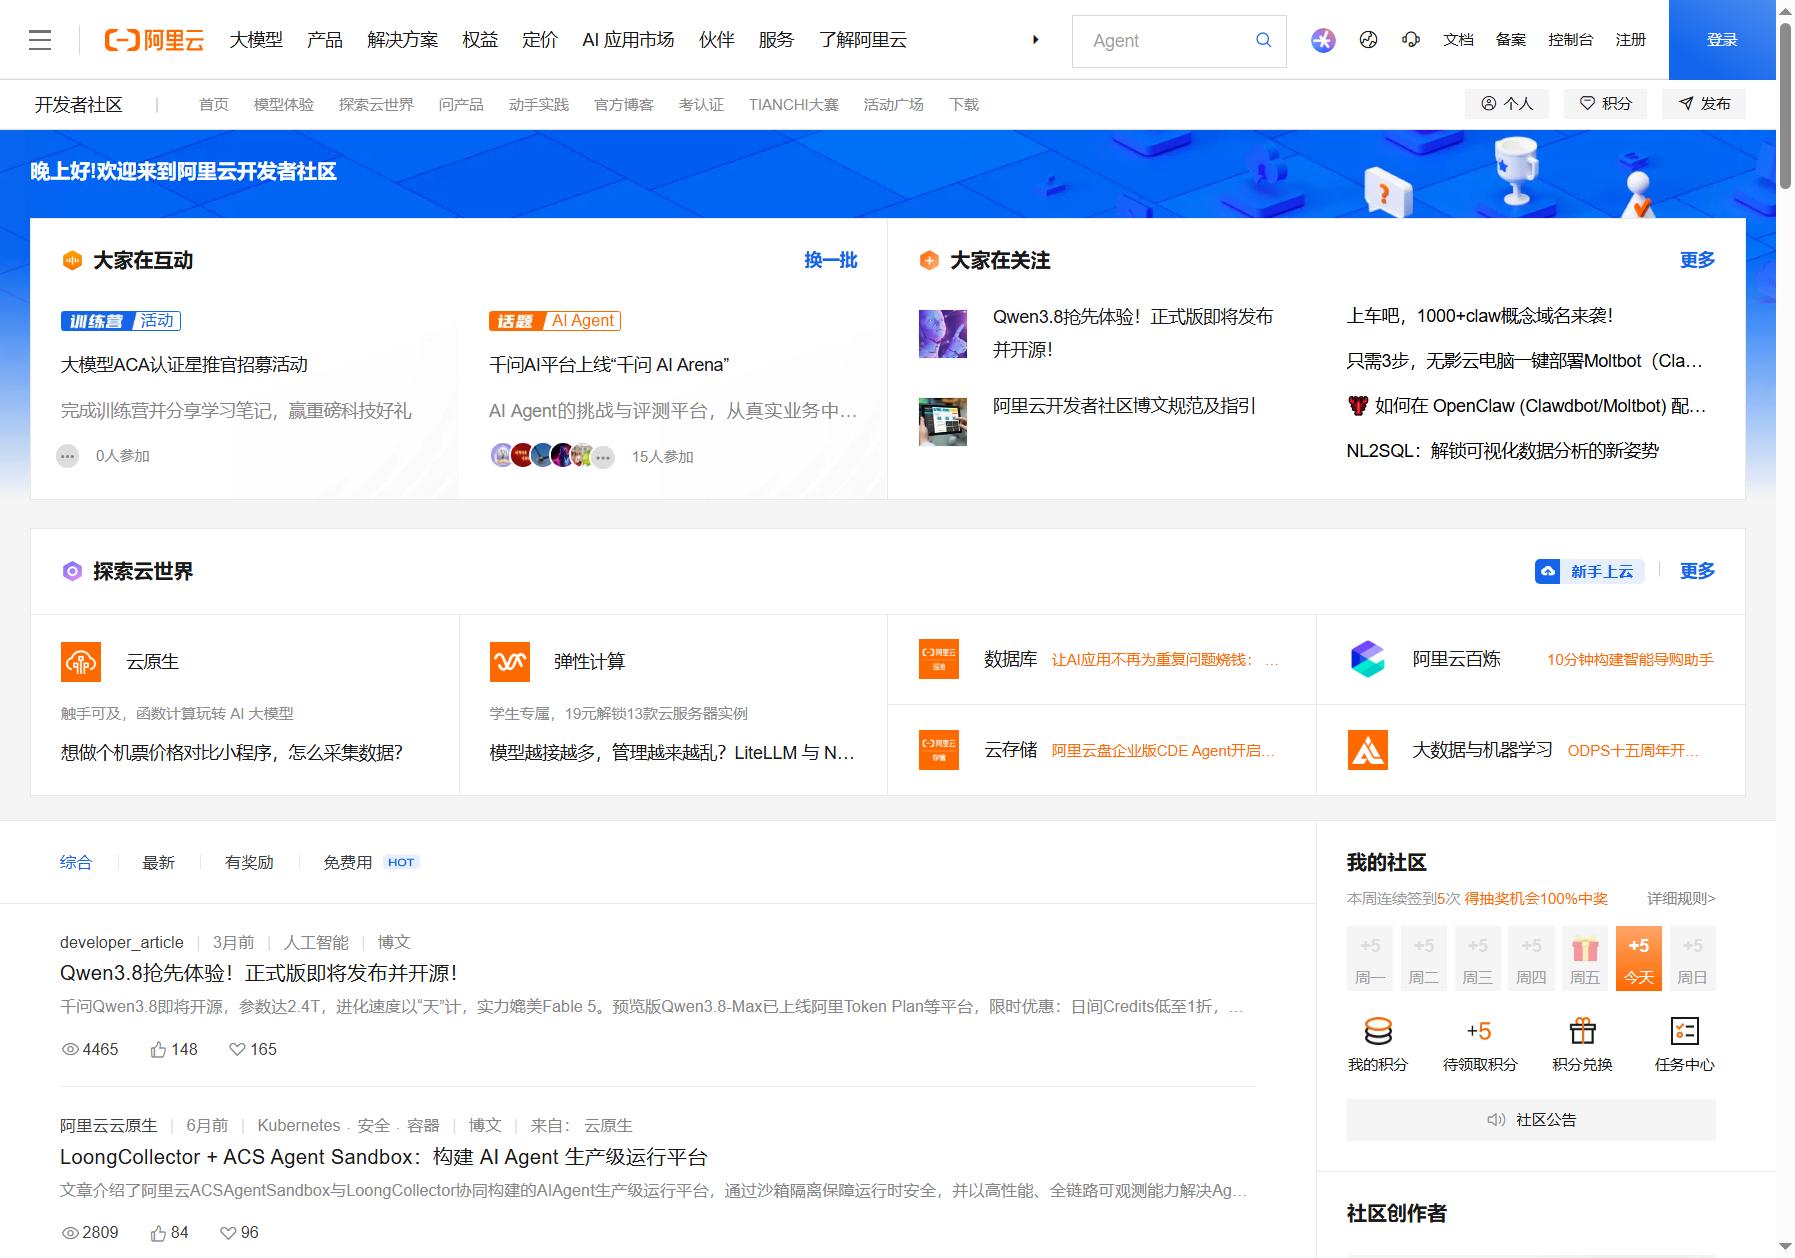Image resolution: width=1795 pixels, height=1258 pixels.
Task: Click the 个人 button
Action: [1507, 104]
